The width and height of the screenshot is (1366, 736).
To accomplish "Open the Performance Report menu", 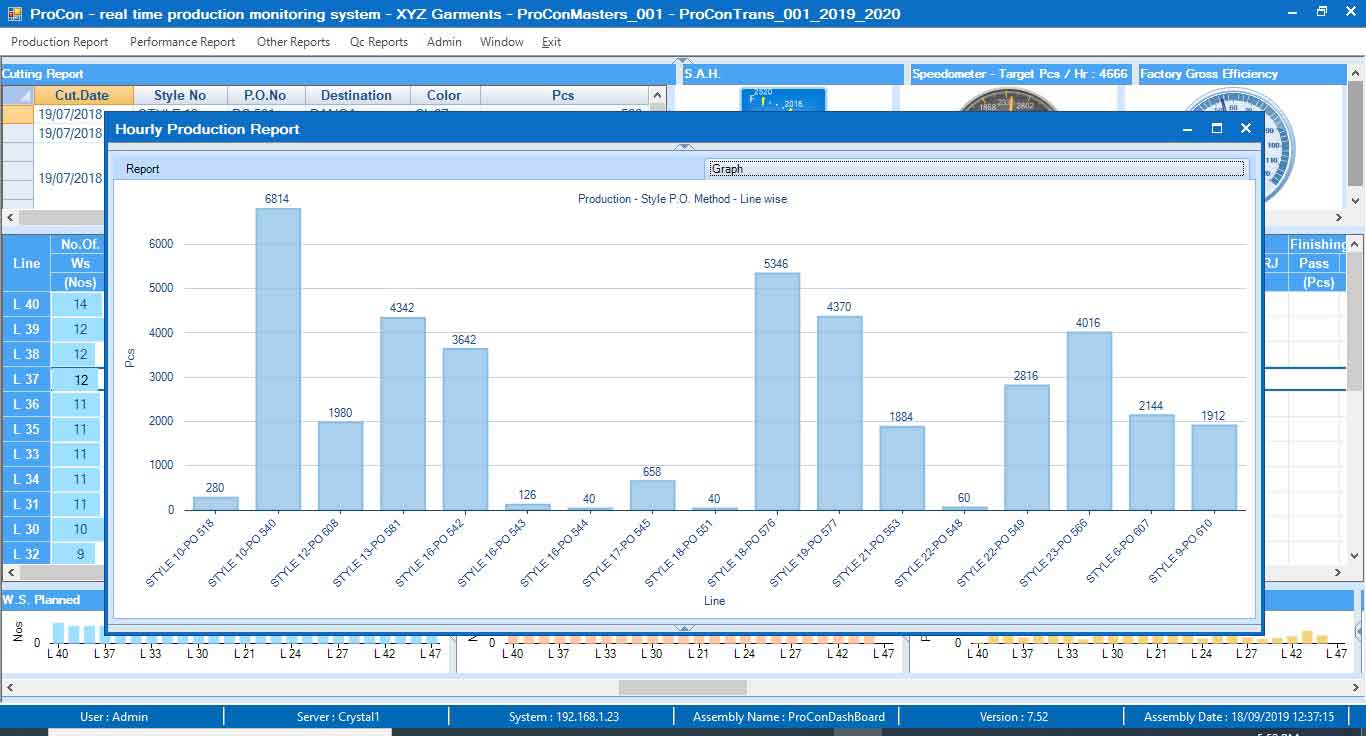I will pyautogui.click(x=182, y=42).
